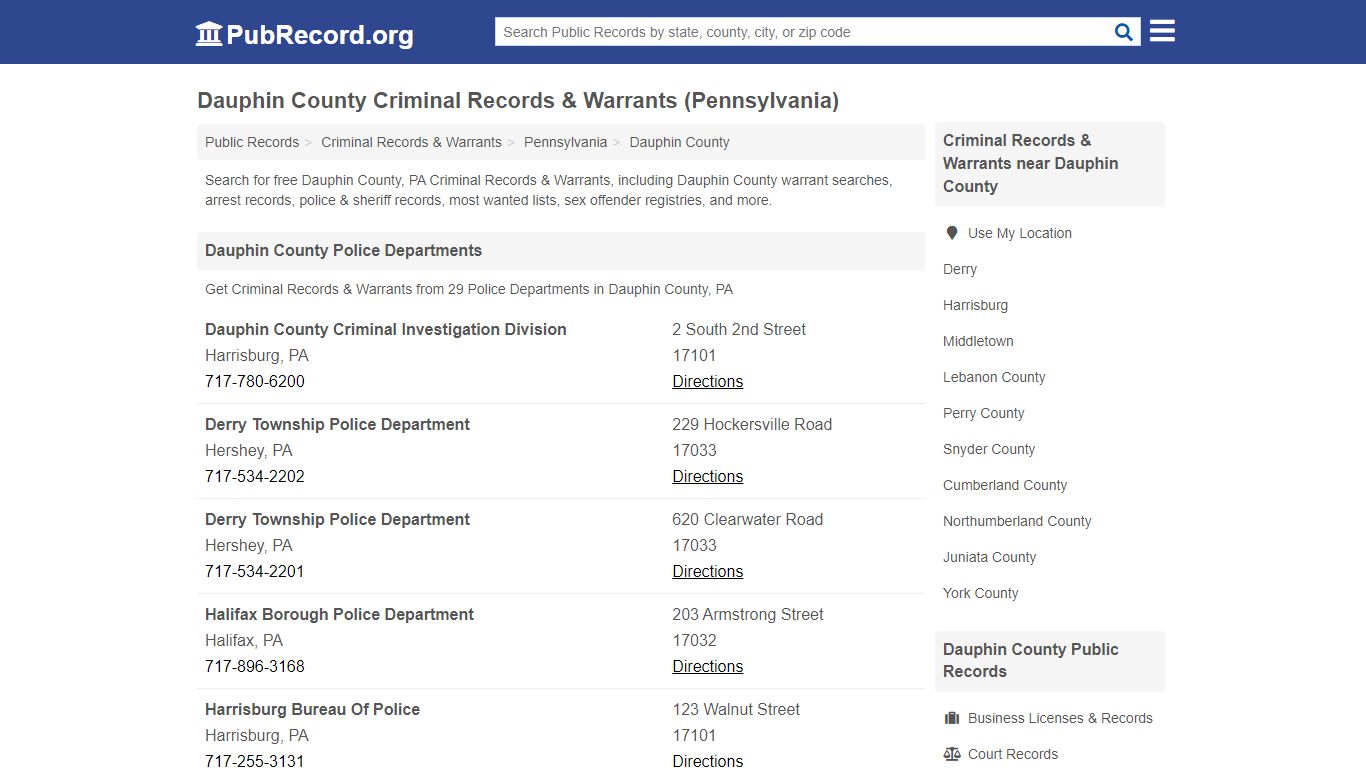Click Criminal Records & Warrants near Dauphin heading
1366x768 pixels.
[1031, 163]
